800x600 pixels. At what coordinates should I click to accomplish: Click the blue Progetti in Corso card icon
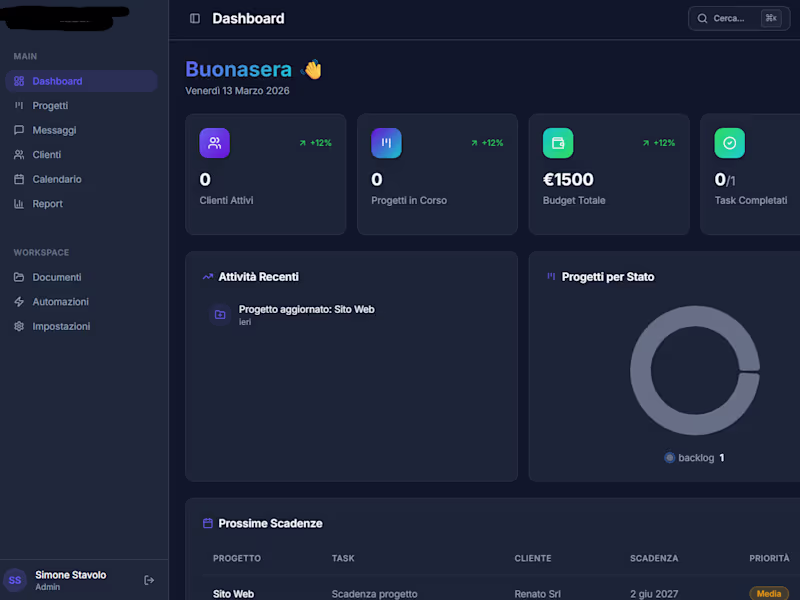(x=386, y=143)
